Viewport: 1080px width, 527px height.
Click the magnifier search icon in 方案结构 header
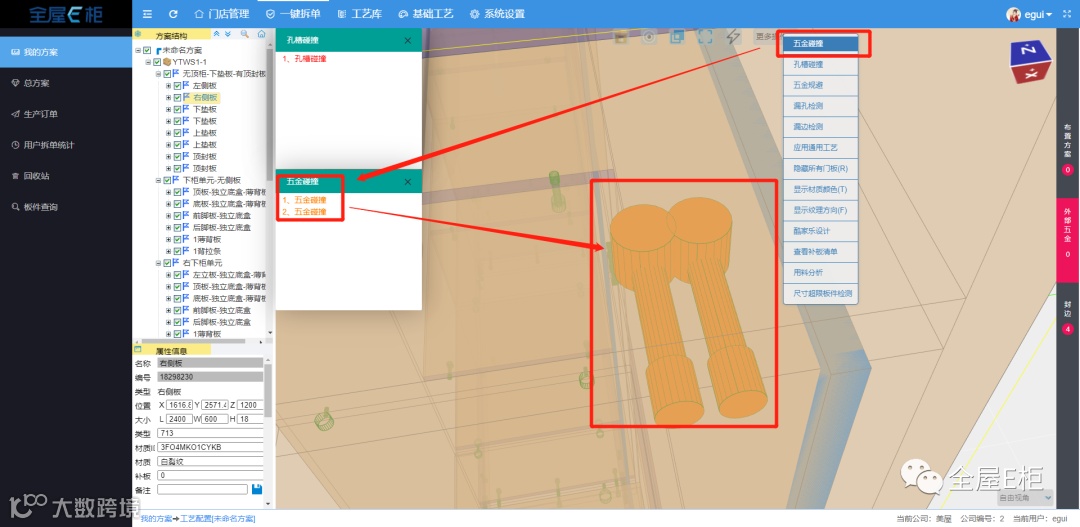[245, 34]
